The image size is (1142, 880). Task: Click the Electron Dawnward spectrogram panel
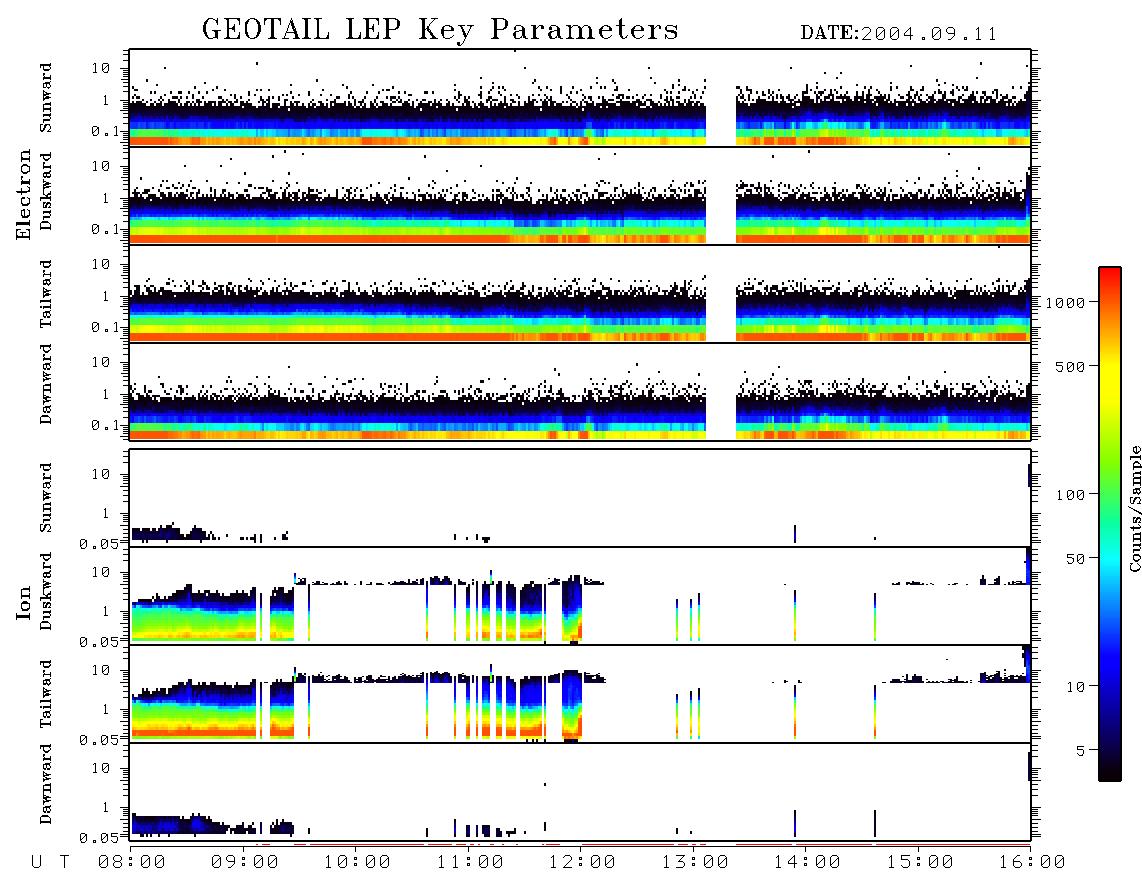pos(580,391)
